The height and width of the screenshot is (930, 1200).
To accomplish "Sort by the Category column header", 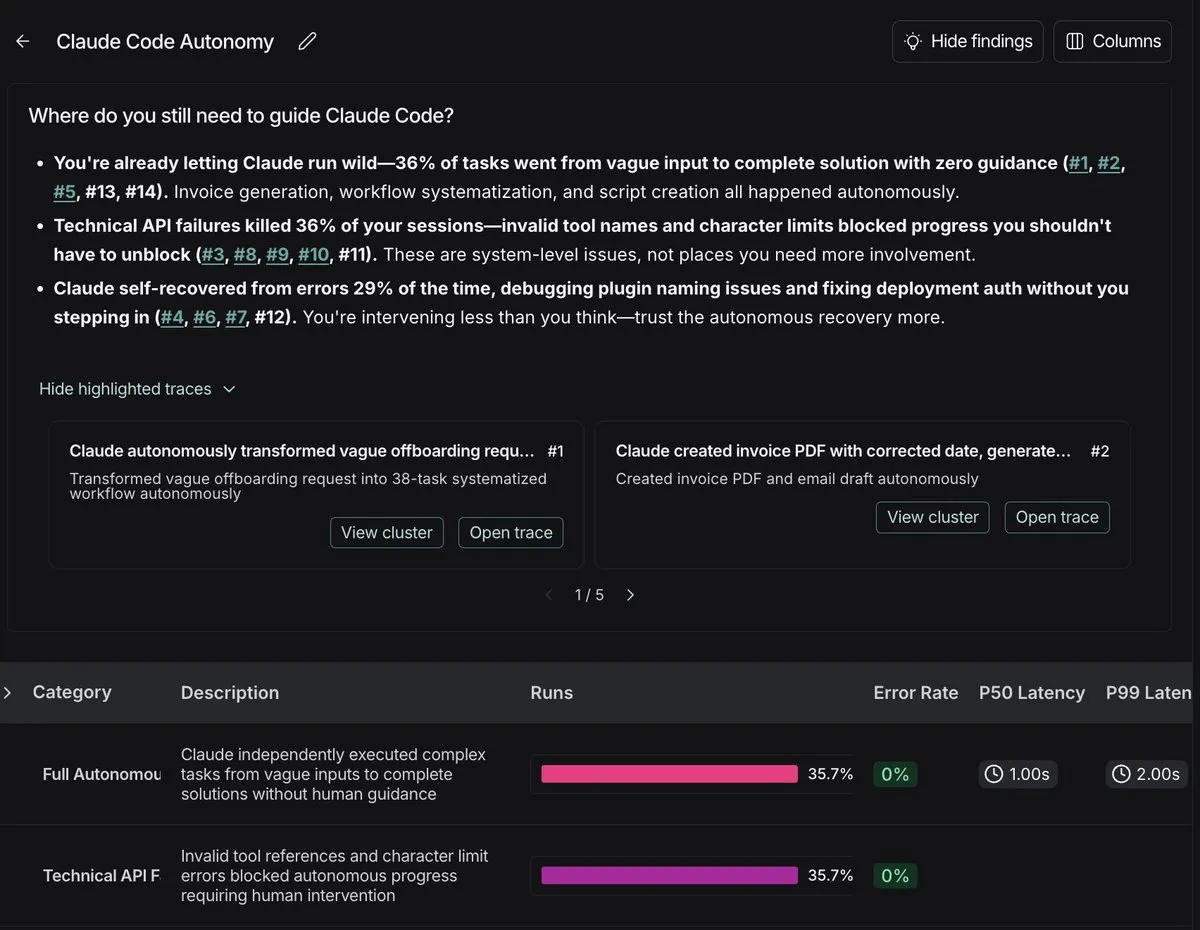I will 72,692.
